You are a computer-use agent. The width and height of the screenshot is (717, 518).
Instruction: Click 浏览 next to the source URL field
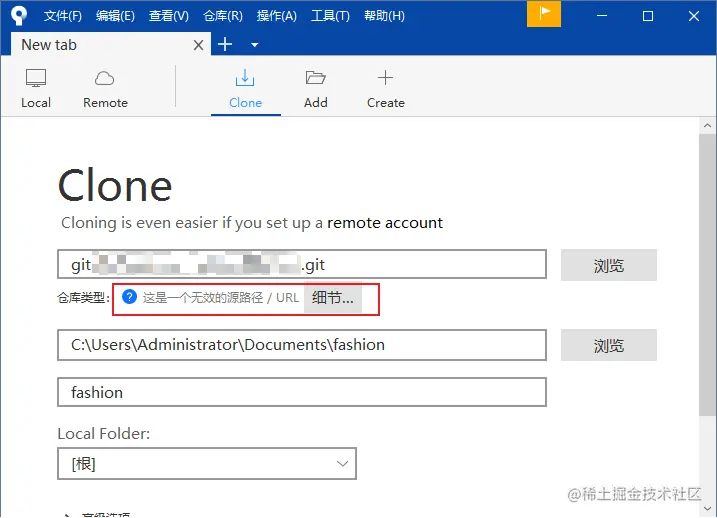tap(609, 265)
